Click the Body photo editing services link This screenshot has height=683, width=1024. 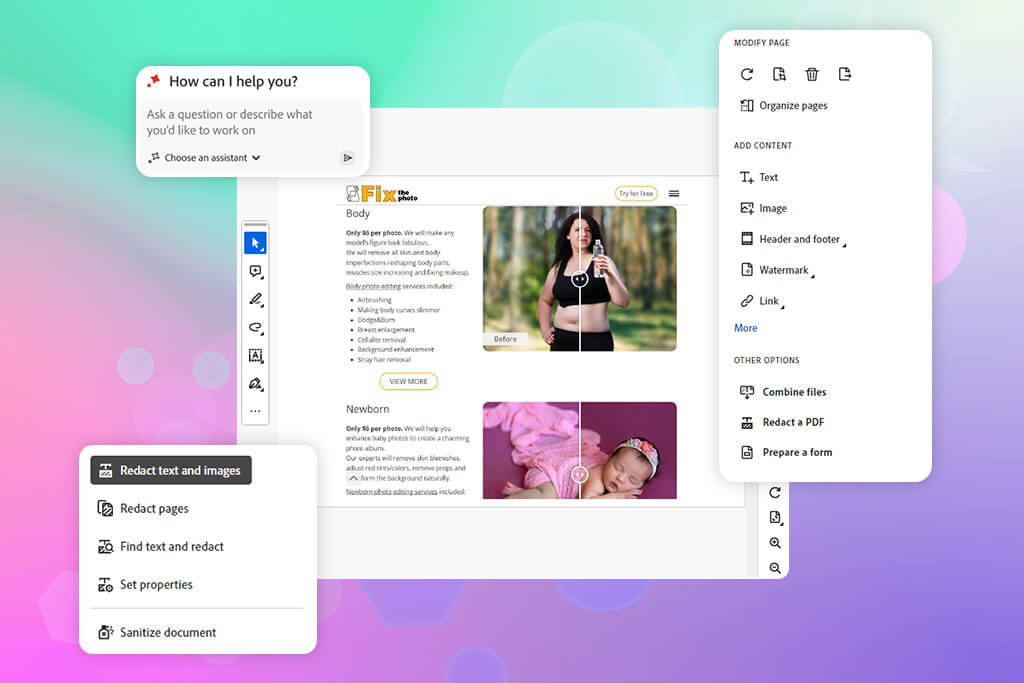pyautogui.click(x=373, y=286)
